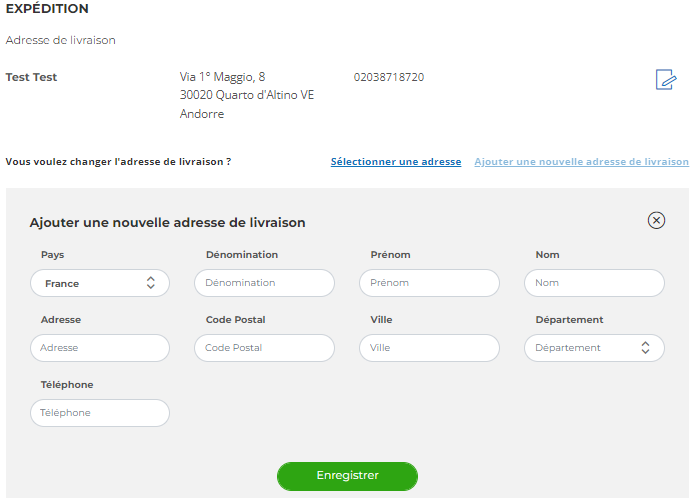The image size is (694, 498).
Task: Select the Nom input field
Action: [594, 283]
